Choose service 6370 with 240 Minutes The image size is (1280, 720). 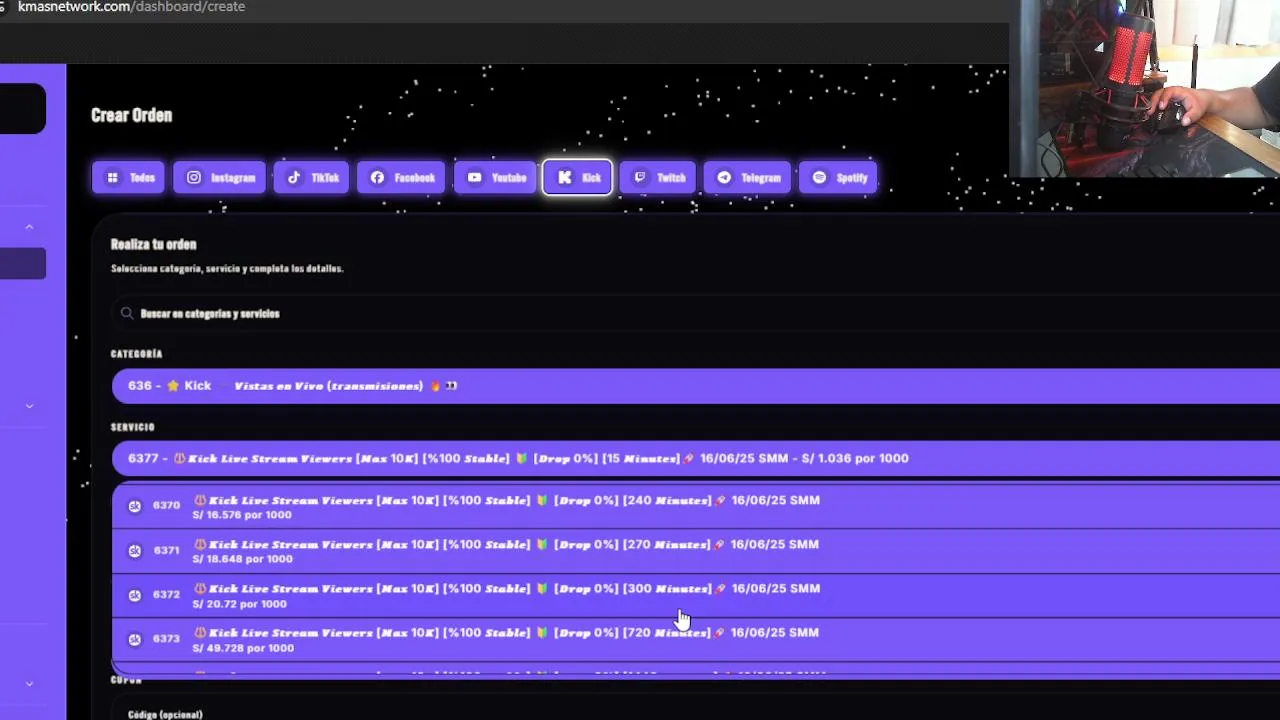pyautogui.click(x=695, y=507)
